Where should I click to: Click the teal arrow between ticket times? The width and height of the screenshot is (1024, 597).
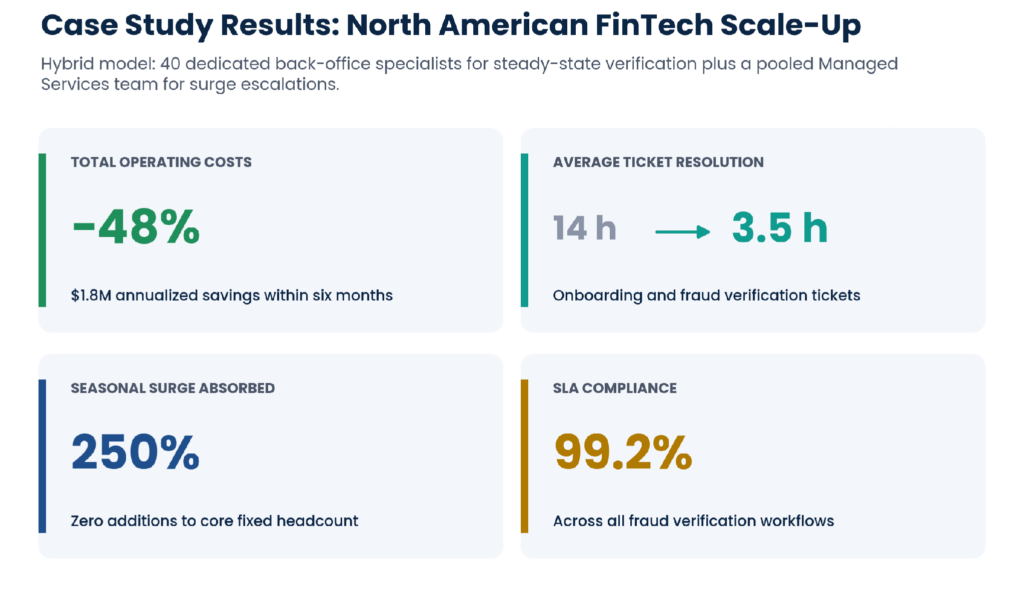[x=682, y=232]
